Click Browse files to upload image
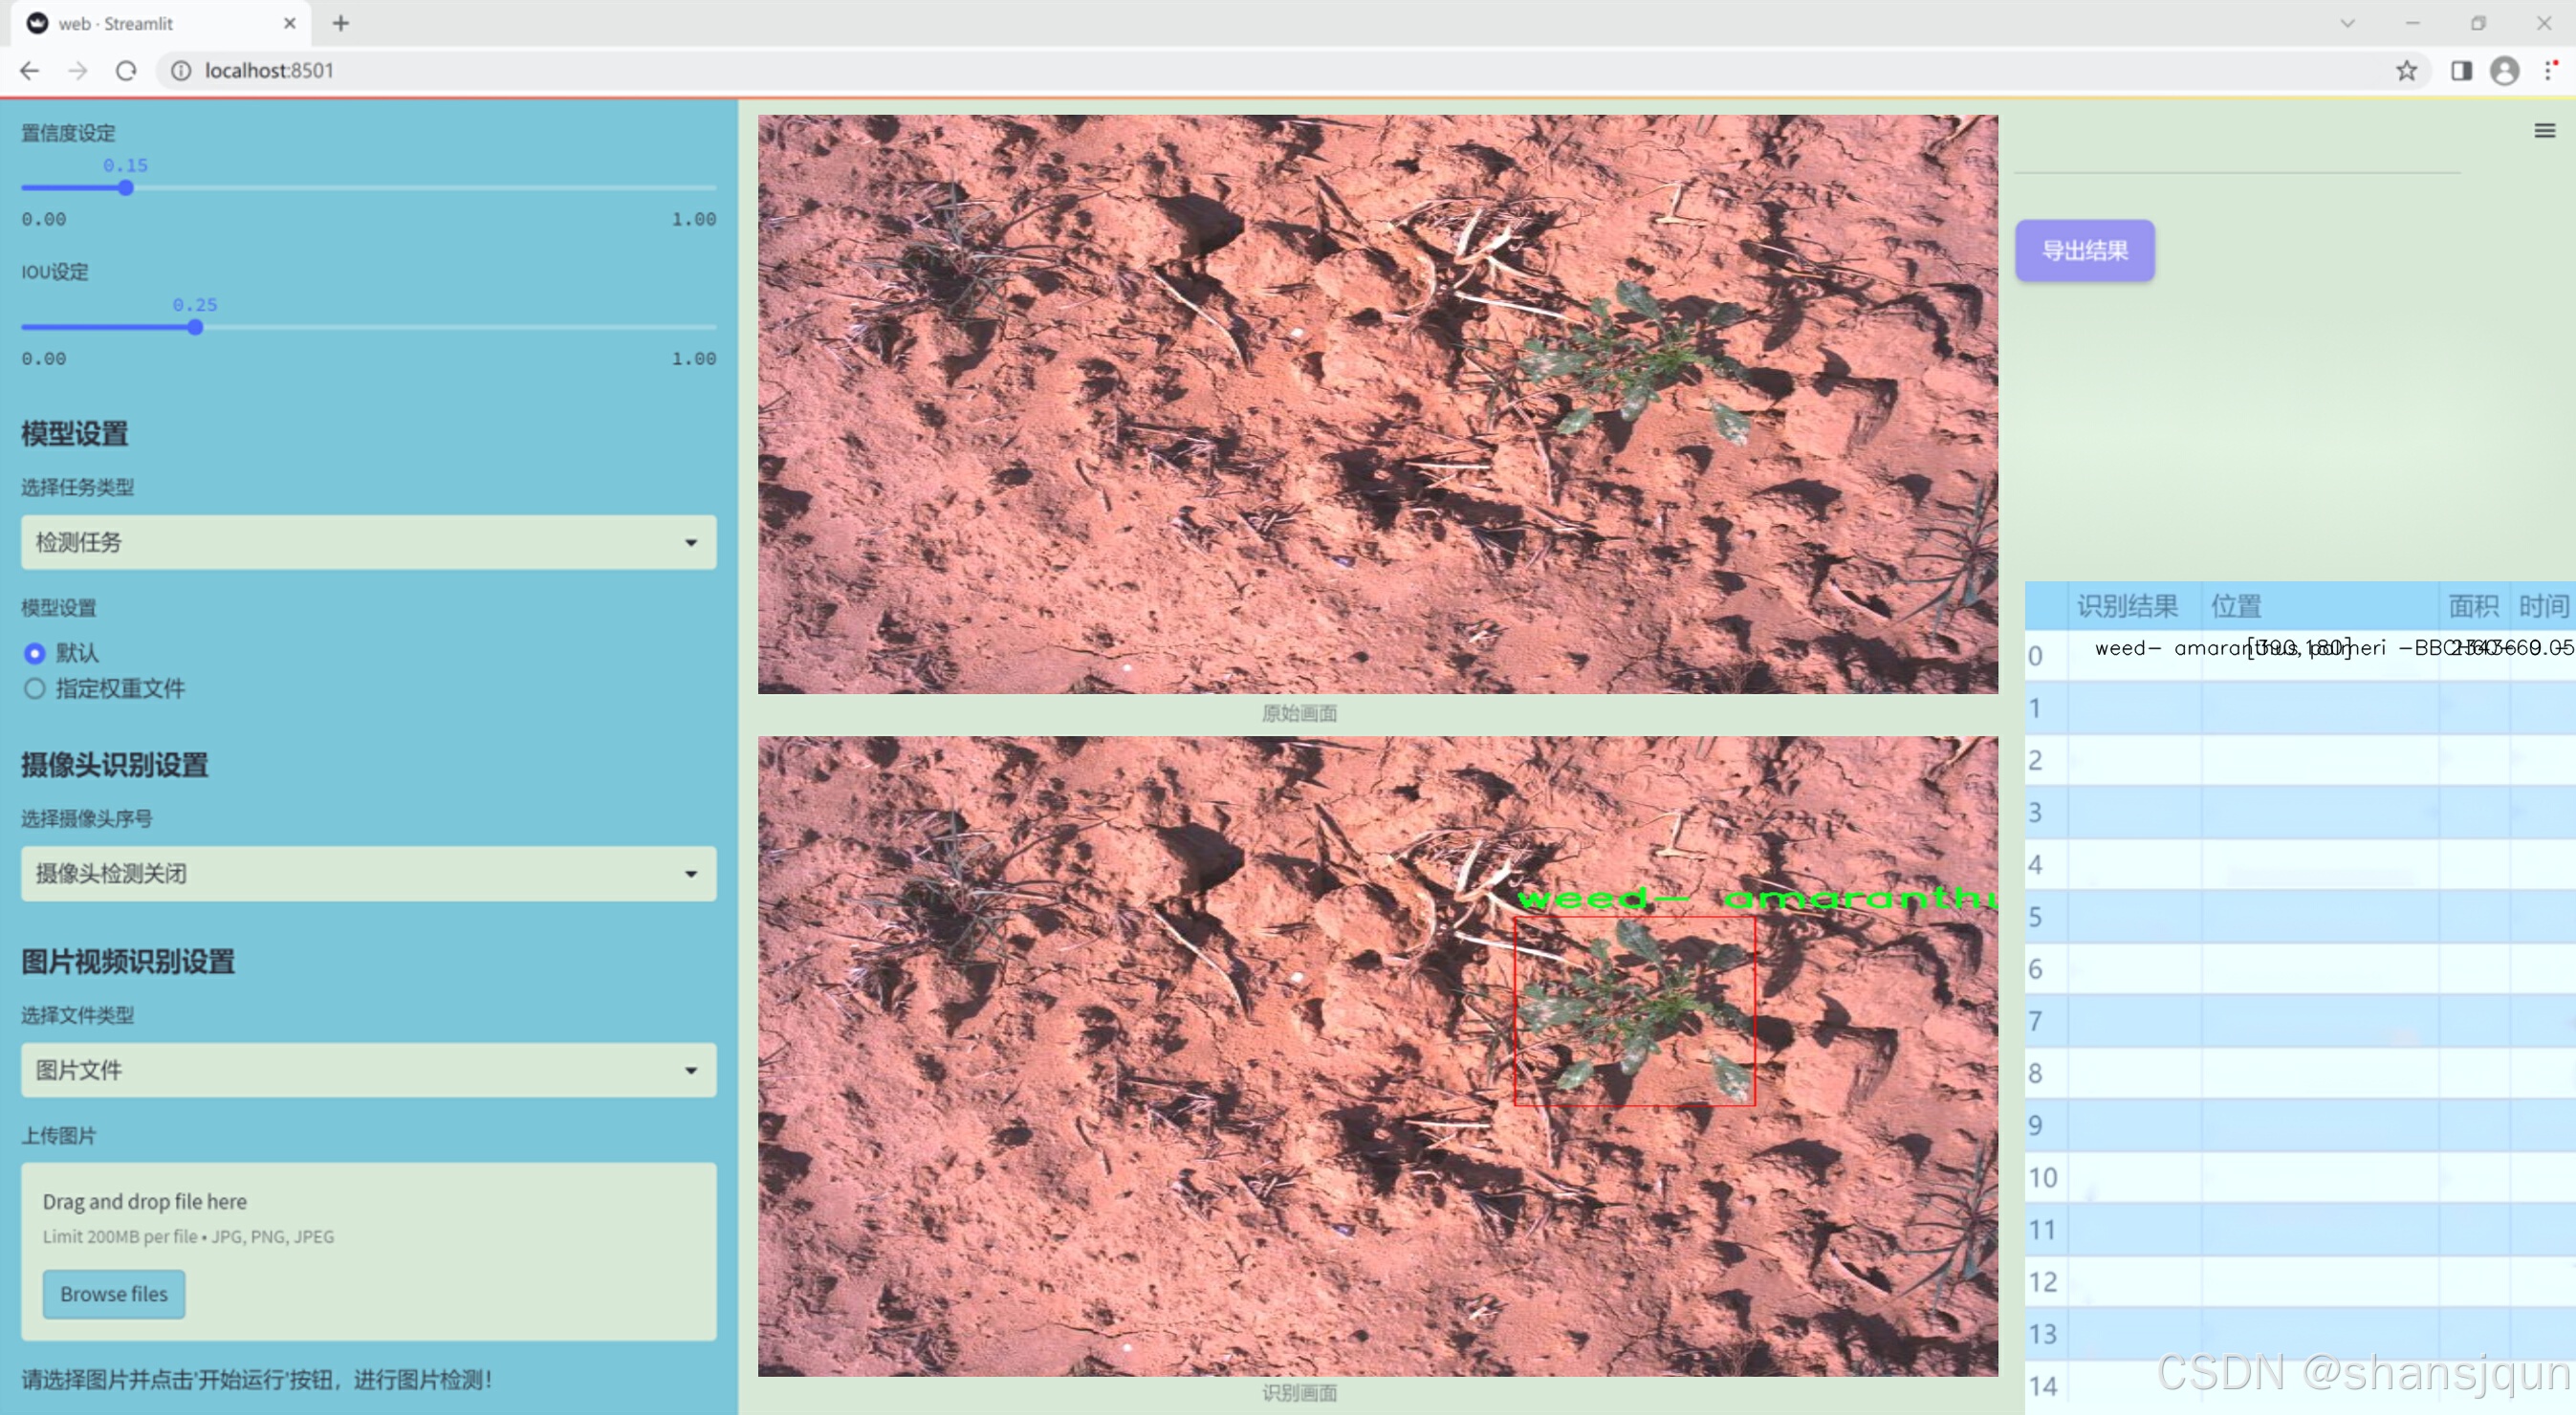This screenshot has width=2576, height=1415. (114, 1294)
